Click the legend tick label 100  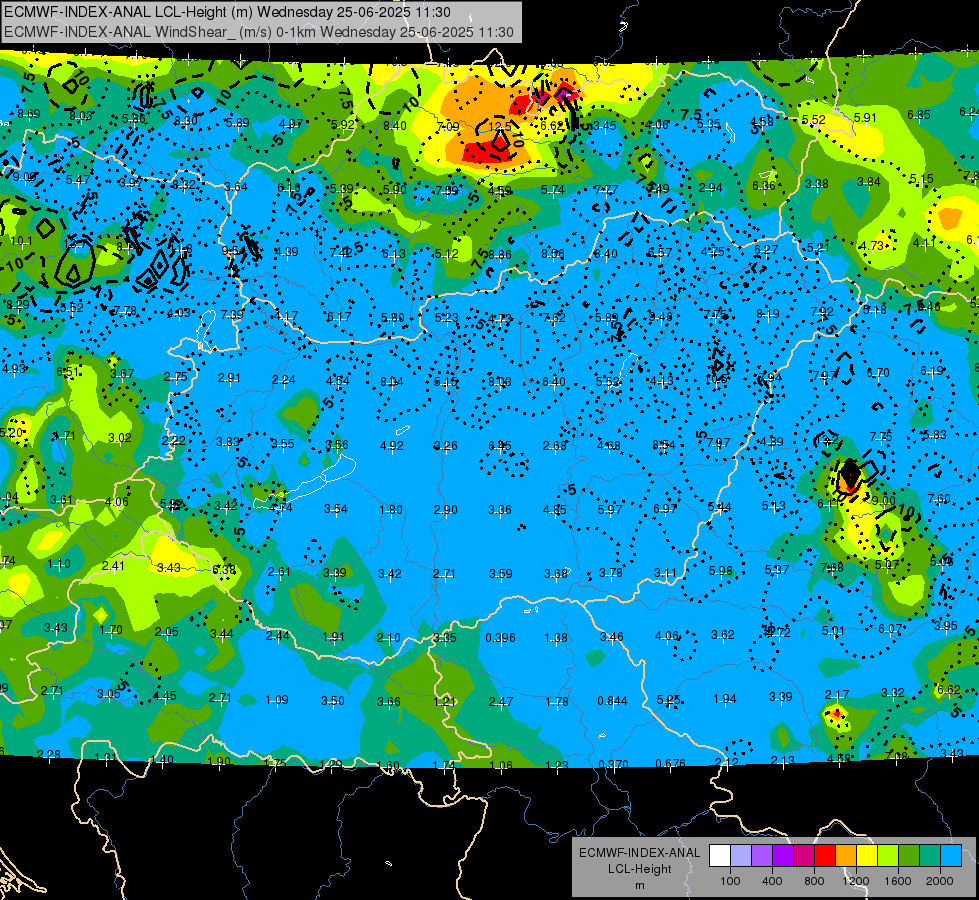(x=730, y=881)
